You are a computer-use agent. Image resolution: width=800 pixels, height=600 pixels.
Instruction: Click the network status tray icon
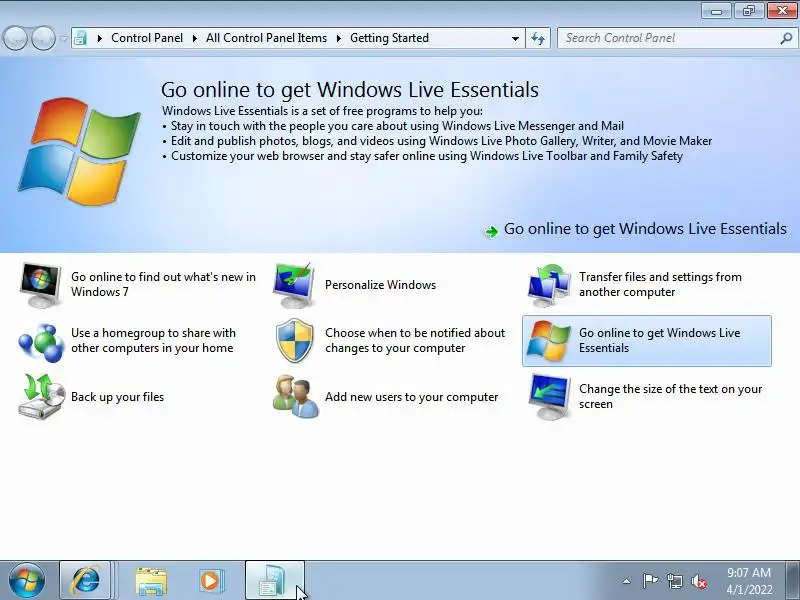(674, 581)
